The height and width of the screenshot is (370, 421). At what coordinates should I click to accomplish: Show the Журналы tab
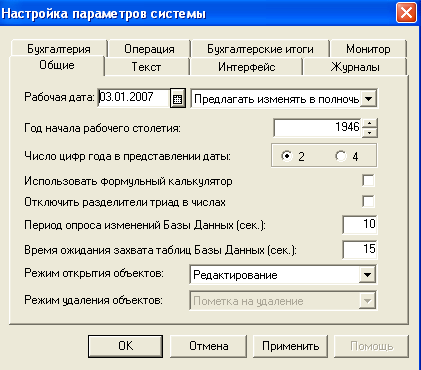(x=355, y=67)
